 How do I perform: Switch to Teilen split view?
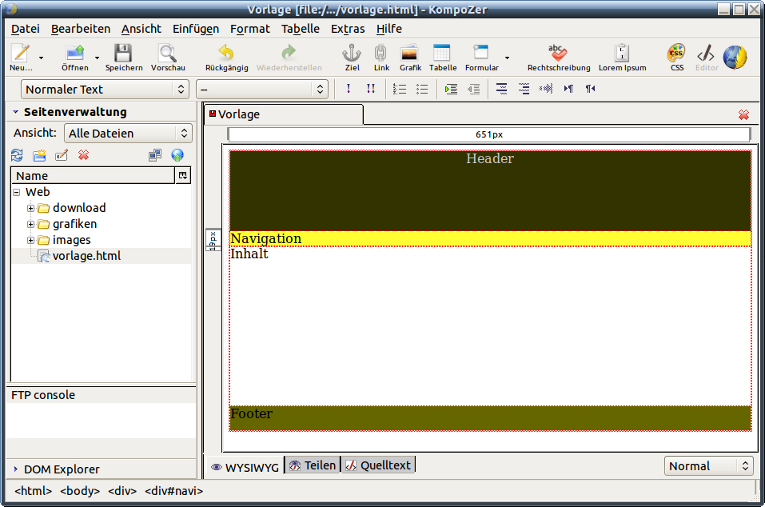point(312,466)
